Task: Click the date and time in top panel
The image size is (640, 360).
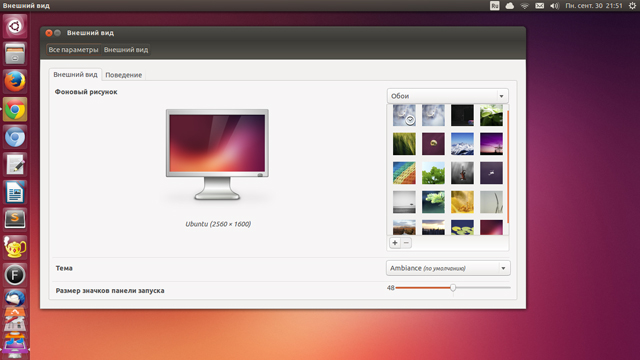Action: tap(593, 6)
